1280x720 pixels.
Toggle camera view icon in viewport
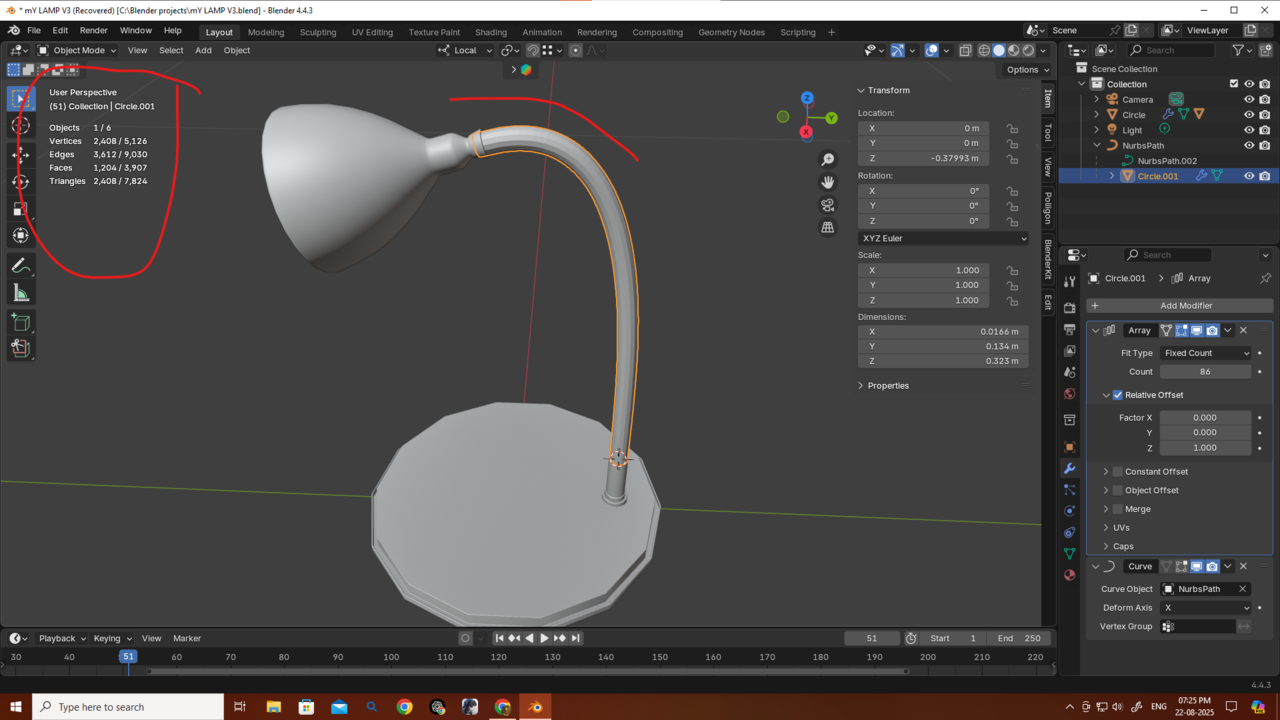[x=827, y=205]
